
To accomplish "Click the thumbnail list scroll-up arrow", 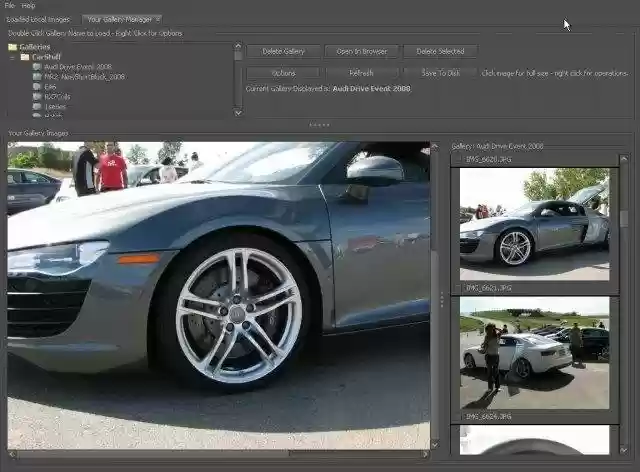I will 624,158.
